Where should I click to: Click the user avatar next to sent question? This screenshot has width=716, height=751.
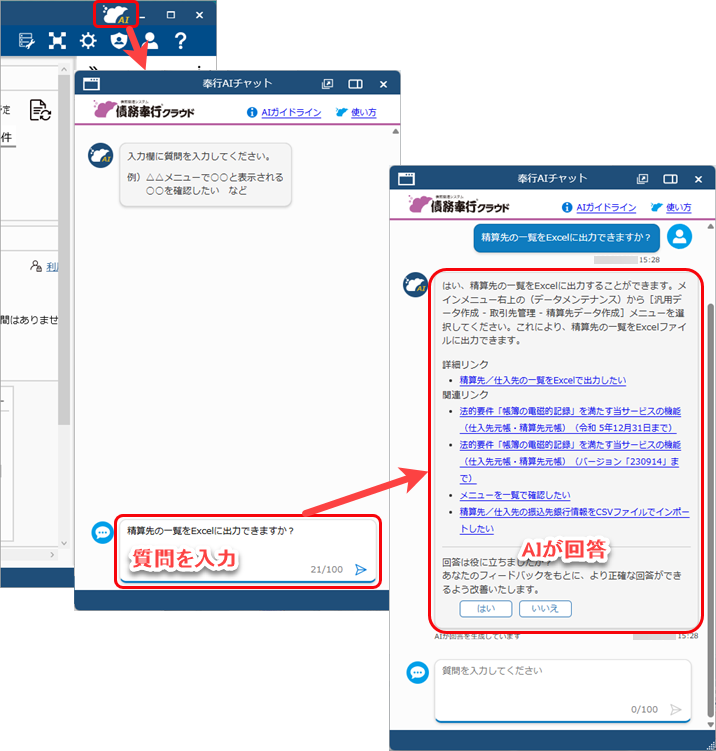[x=679, y=237]
